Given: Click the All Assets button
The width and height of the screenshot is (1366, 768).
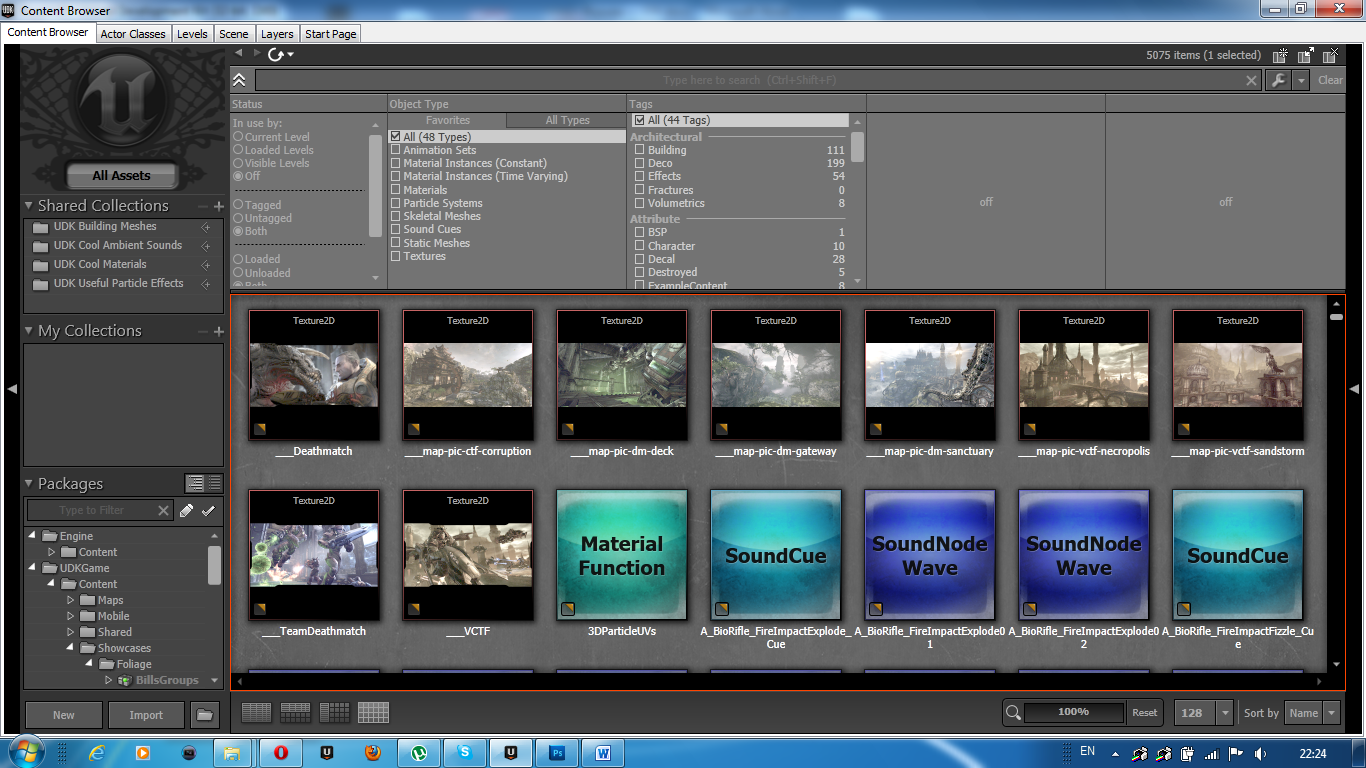Looking at the screenshot, I should (x=121, y=176).
